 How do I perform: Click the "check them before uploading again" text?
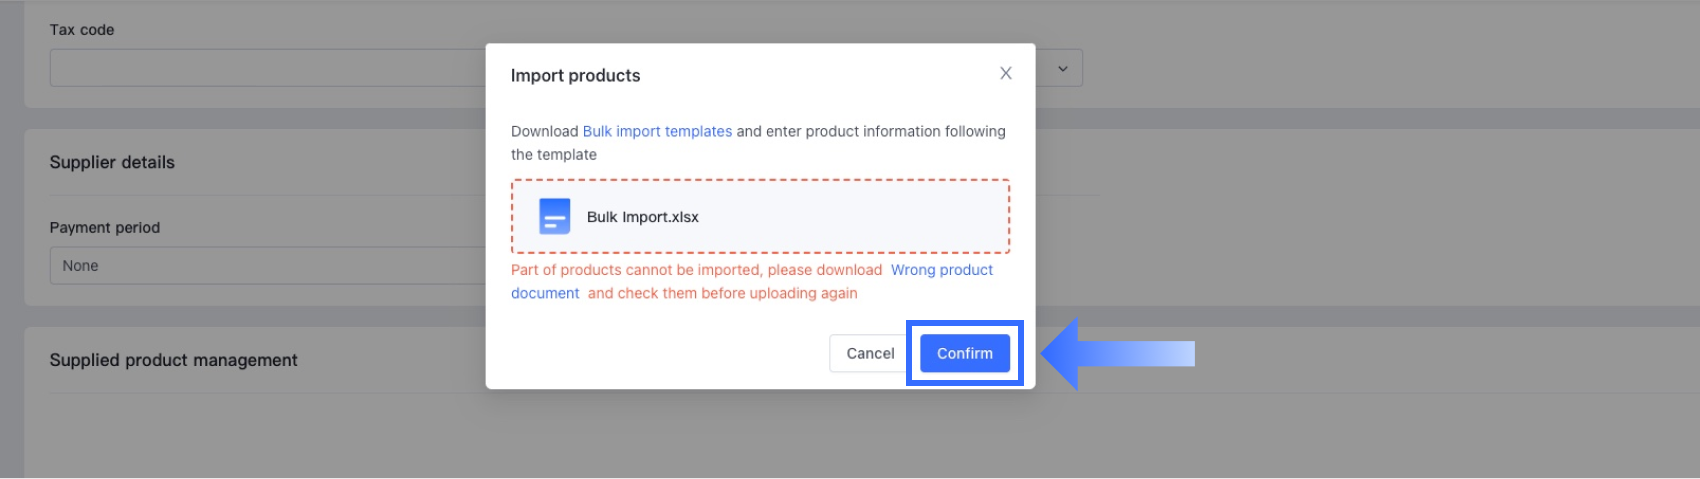click(722, 294)
